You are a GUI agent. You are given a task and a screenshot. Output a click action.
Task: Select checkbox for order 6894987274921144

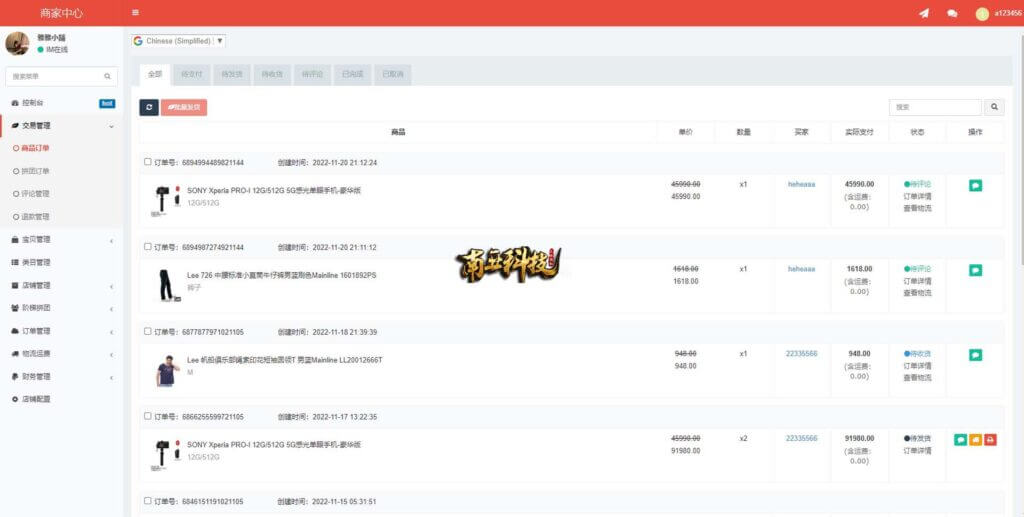148,247
